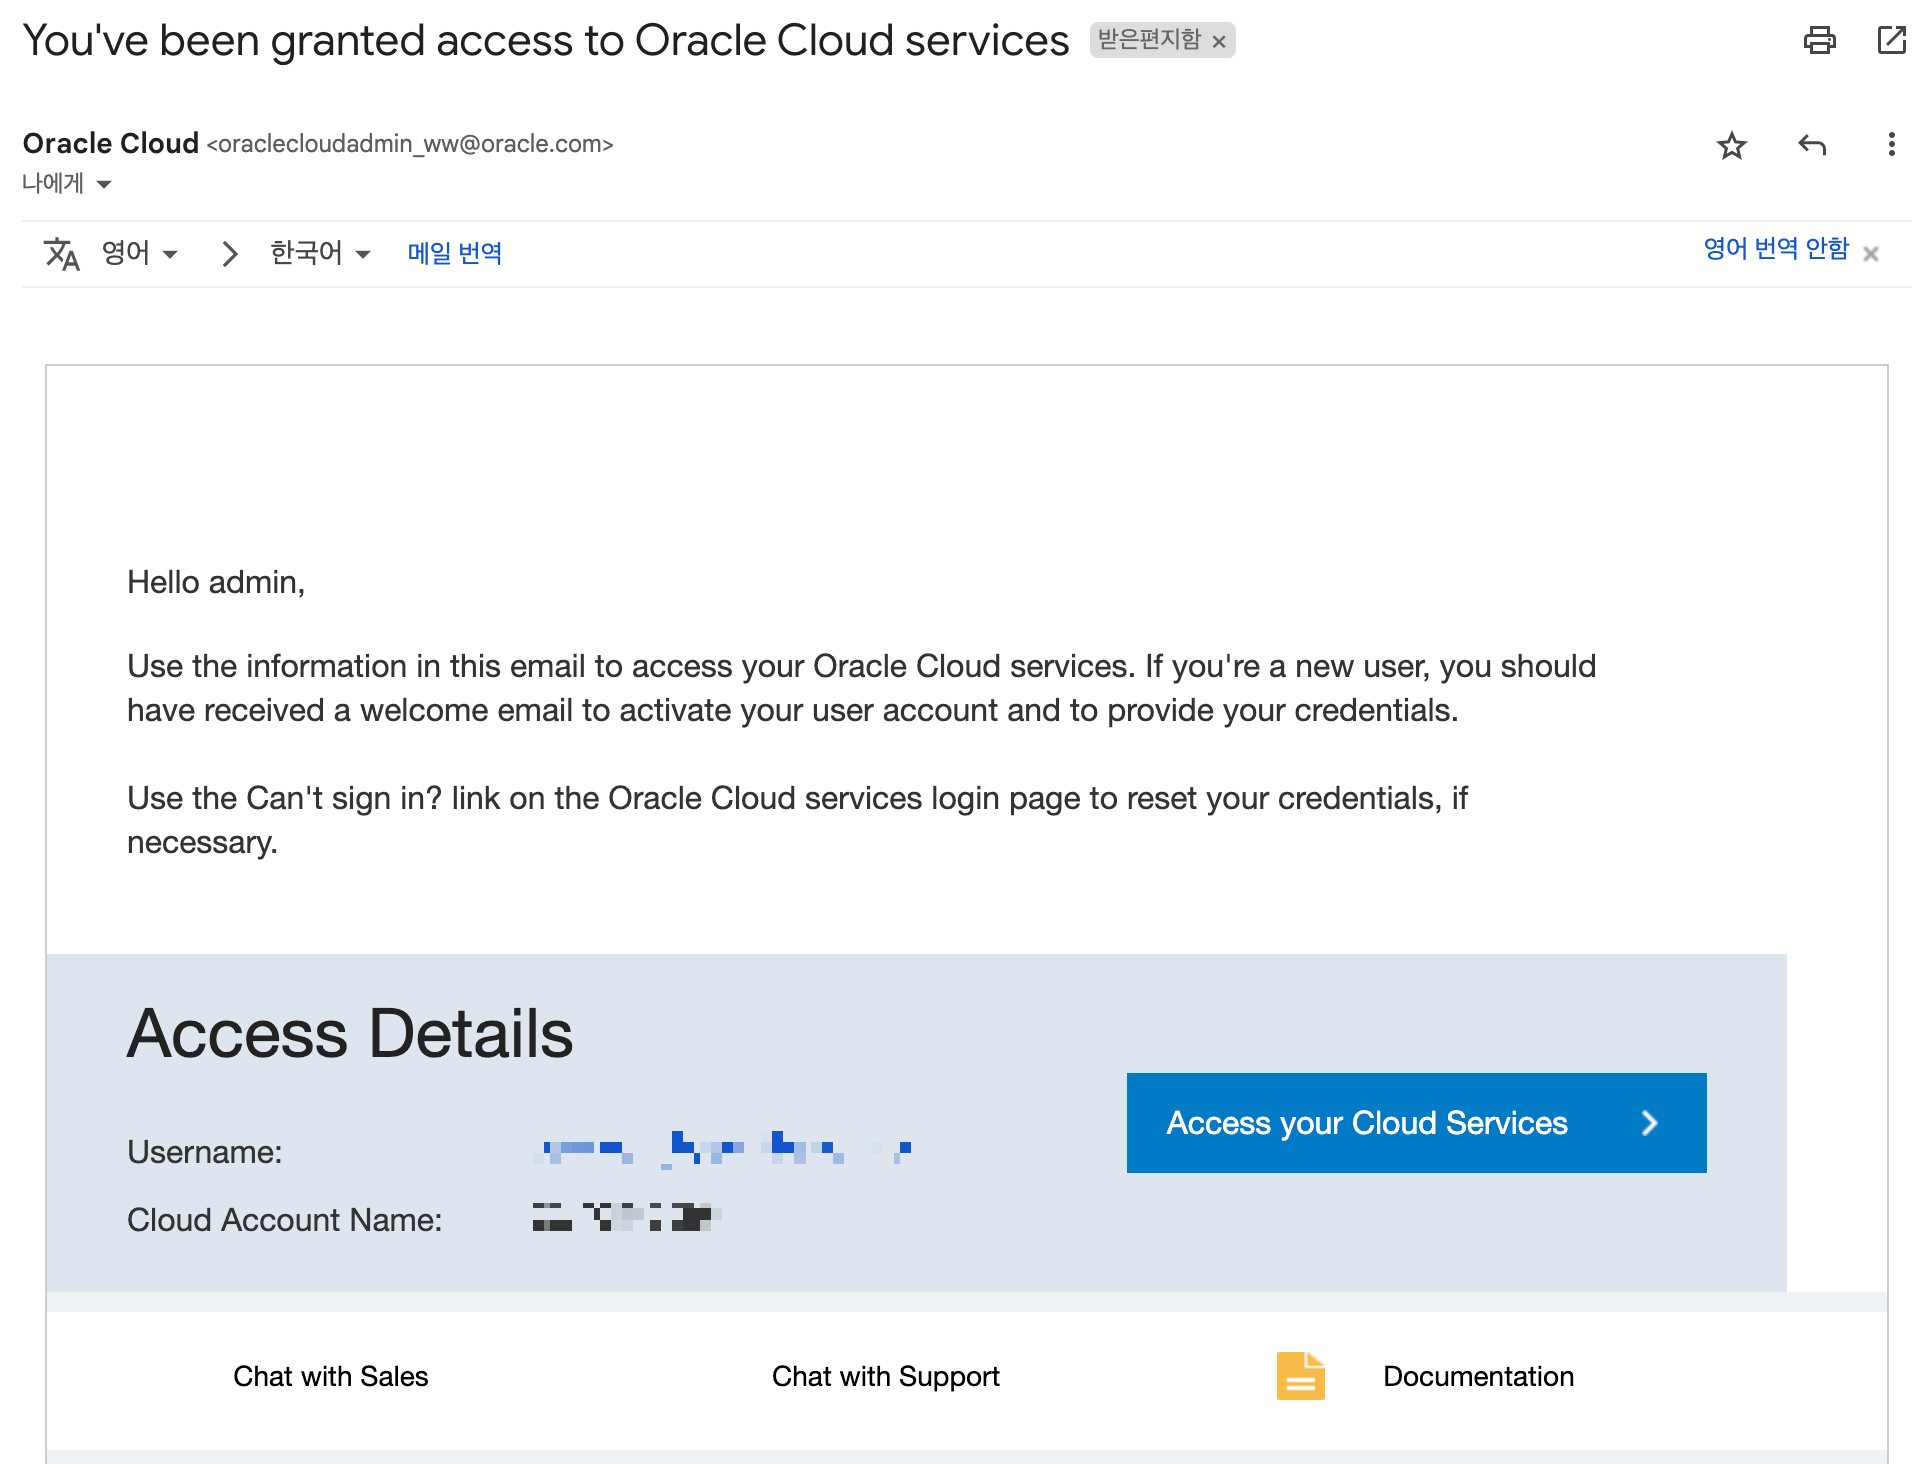This screenshot has height=1464, width=1926.
Task: Open the three-dot more options menu
Action: (x=1890, y=145)
